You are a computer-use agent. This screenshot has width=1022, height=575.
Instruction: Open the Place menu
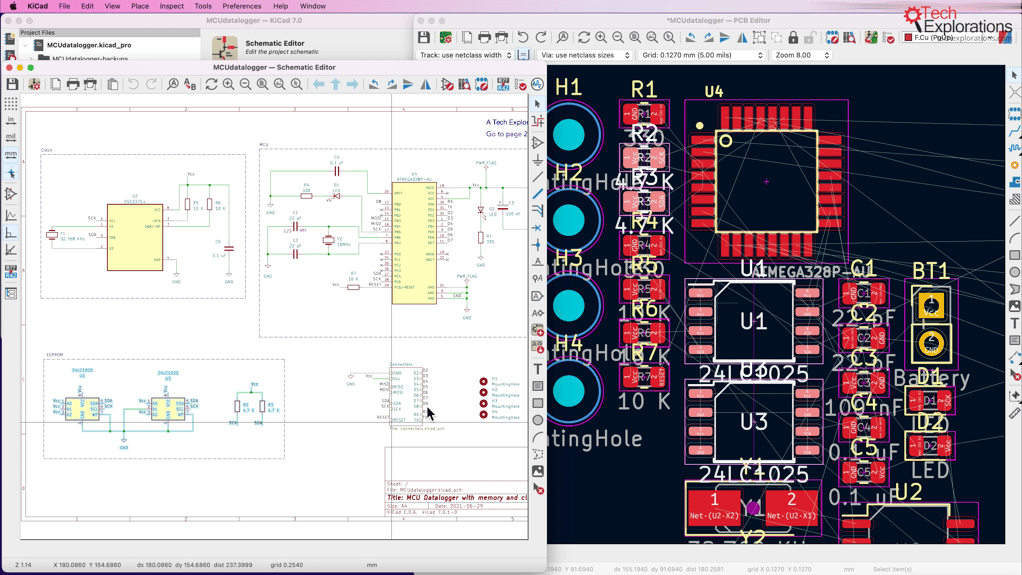pos(140,6)
